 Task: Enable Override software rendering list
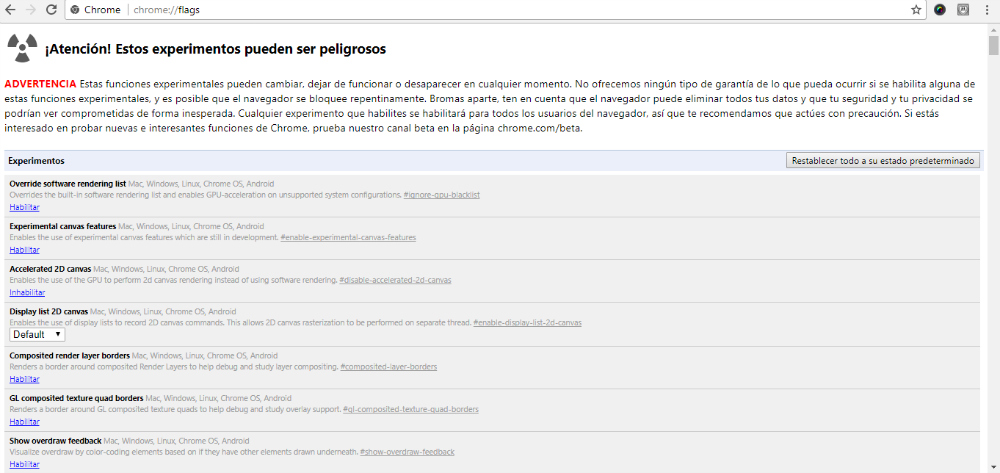[24, 207]
